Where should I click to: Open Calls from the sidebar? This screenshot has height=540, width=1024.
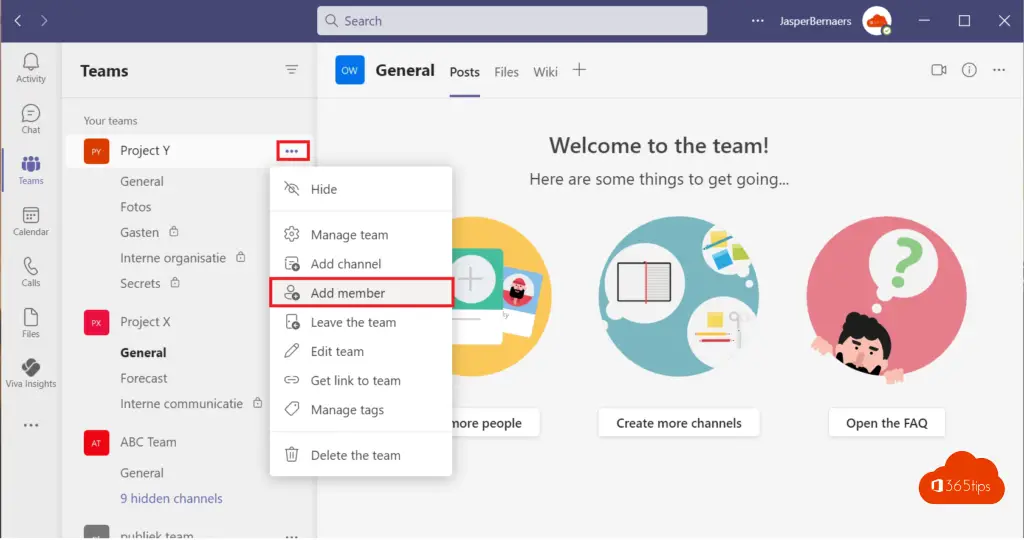pyautogui.click(x=31, y=272)
